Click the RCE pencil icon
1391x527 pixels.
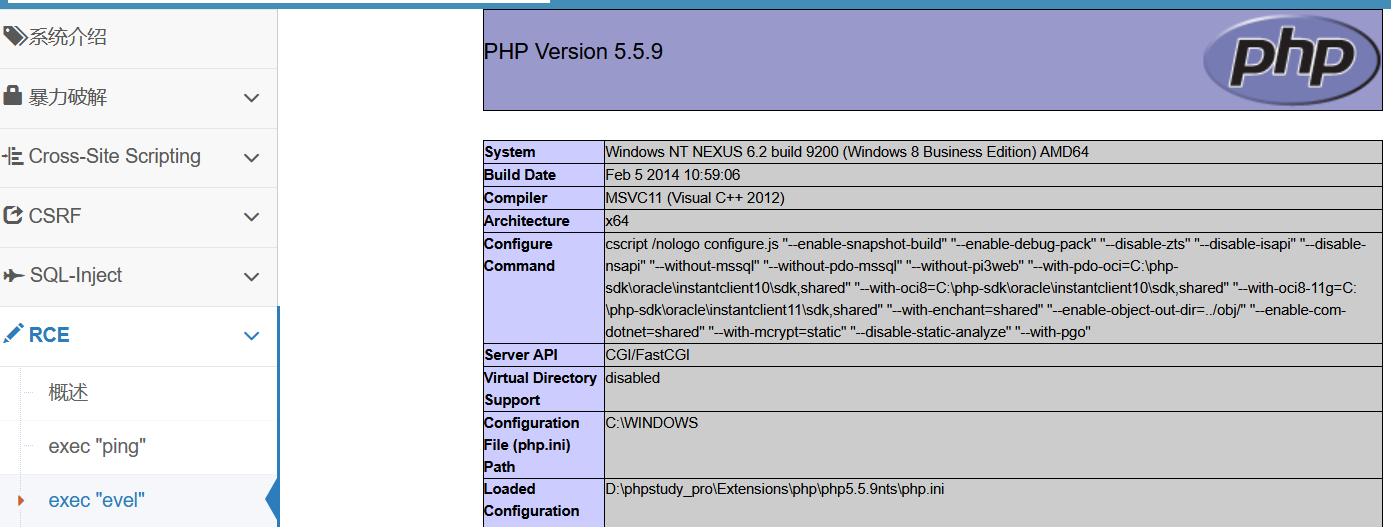(x=13, y=334)
